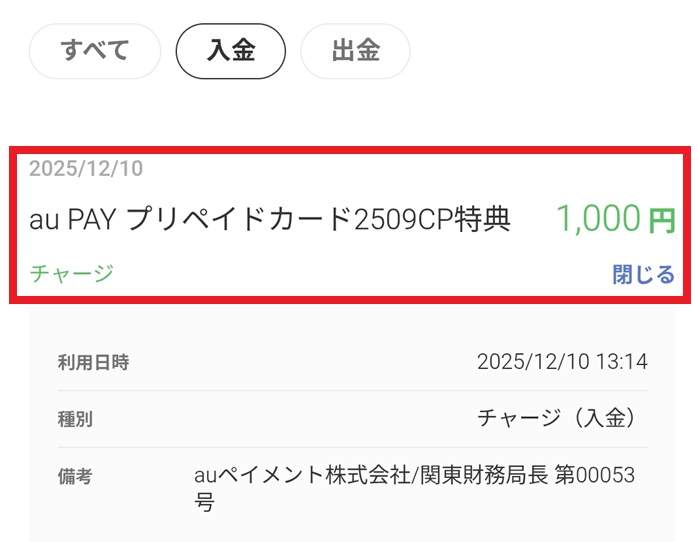Switch to the 入金 filter tab

[231, 51]
